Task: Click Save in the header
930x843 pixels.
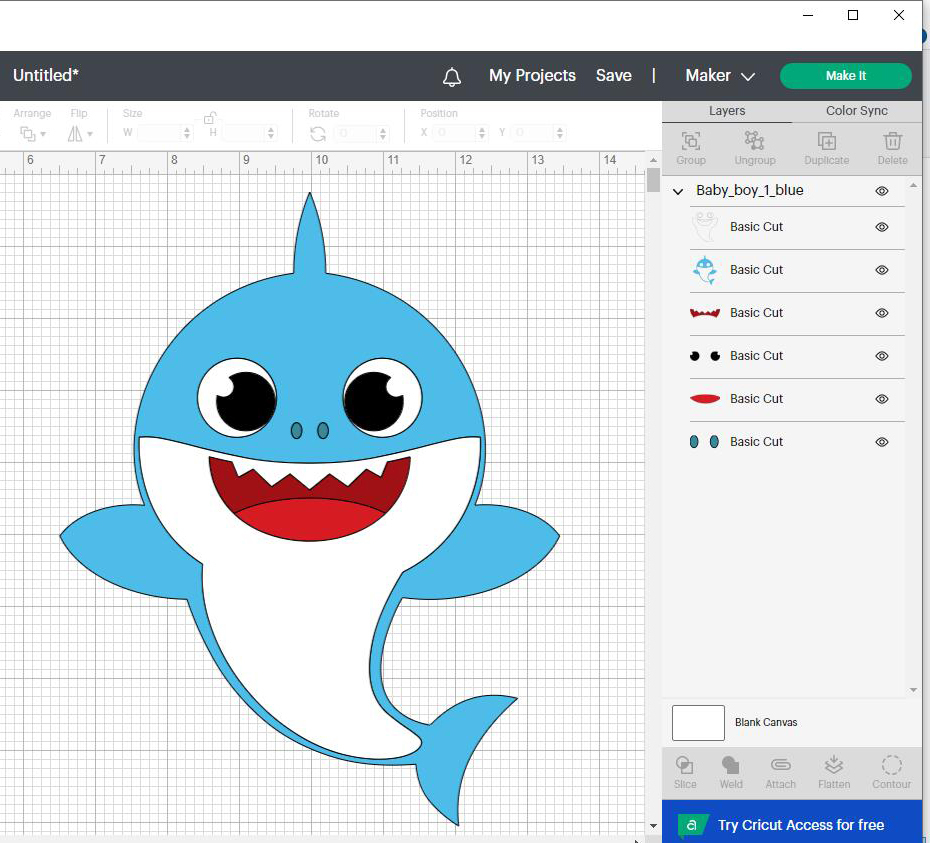Action: coord(614,76)
